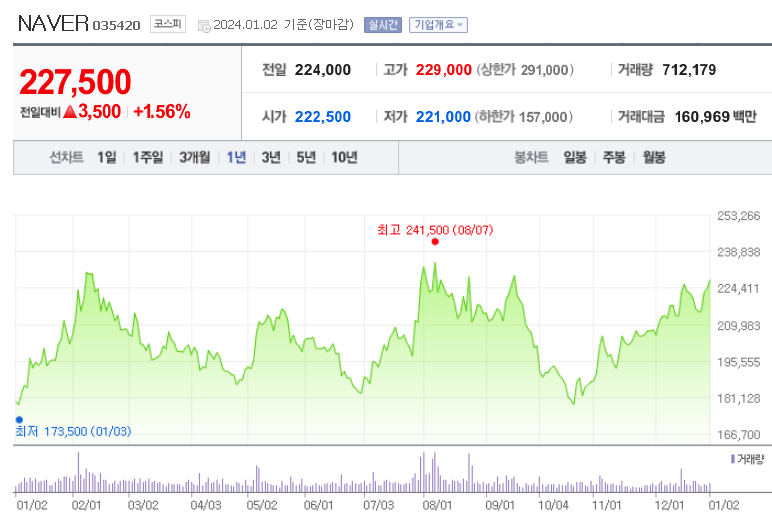Choose the 1년 chart range
Image resolution: width=772 pixels, height=531 pixels.
236,157
